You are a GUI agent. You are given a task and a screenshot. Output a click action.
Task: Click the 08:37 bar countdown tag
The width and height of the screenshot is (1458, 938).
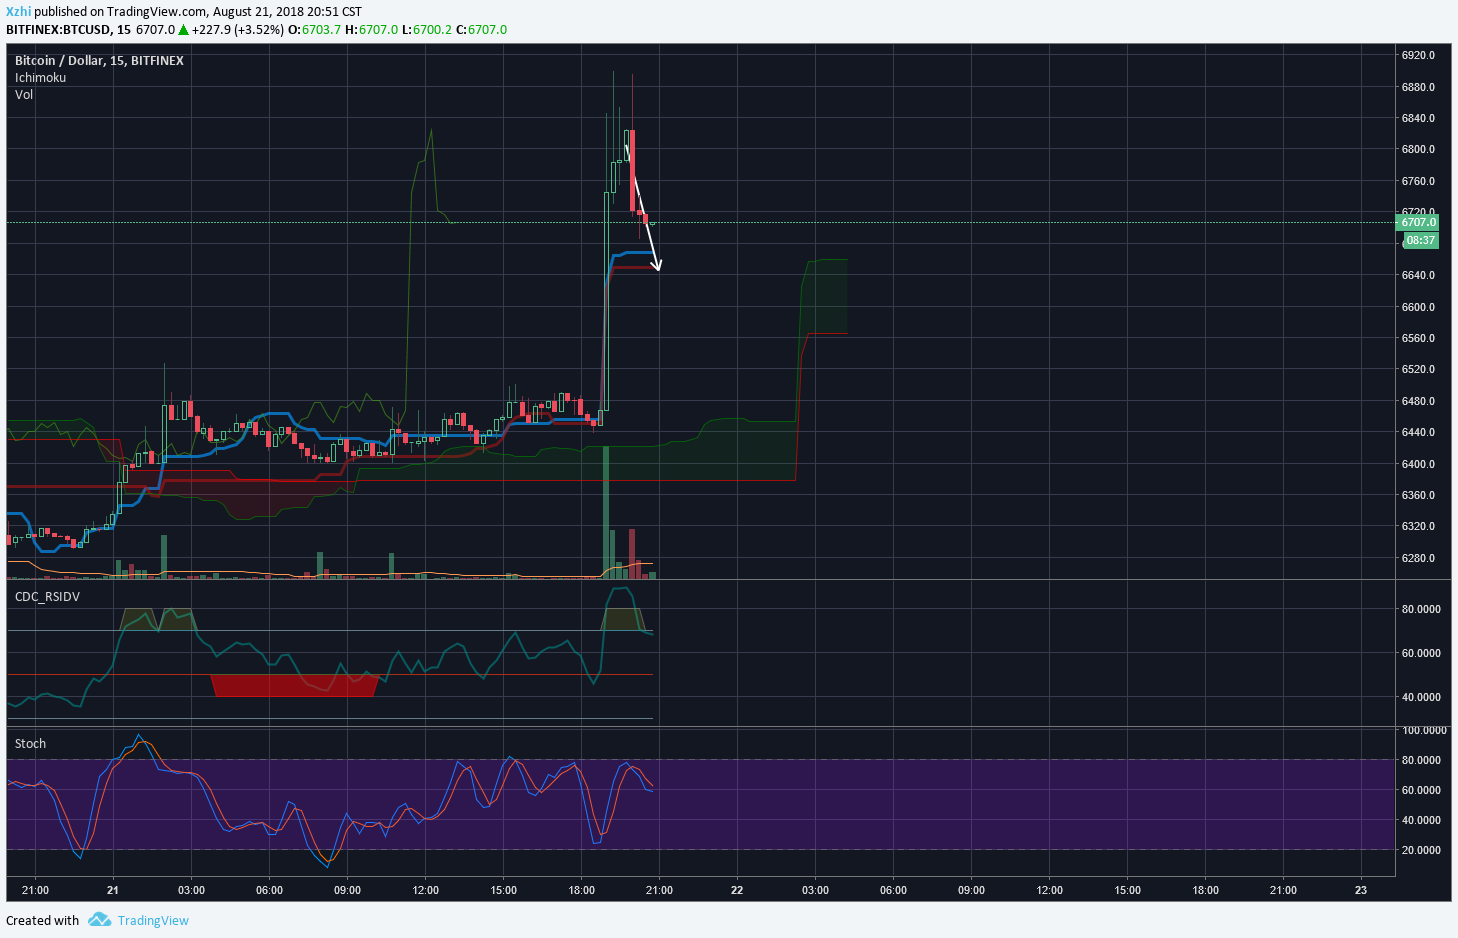1421,241
